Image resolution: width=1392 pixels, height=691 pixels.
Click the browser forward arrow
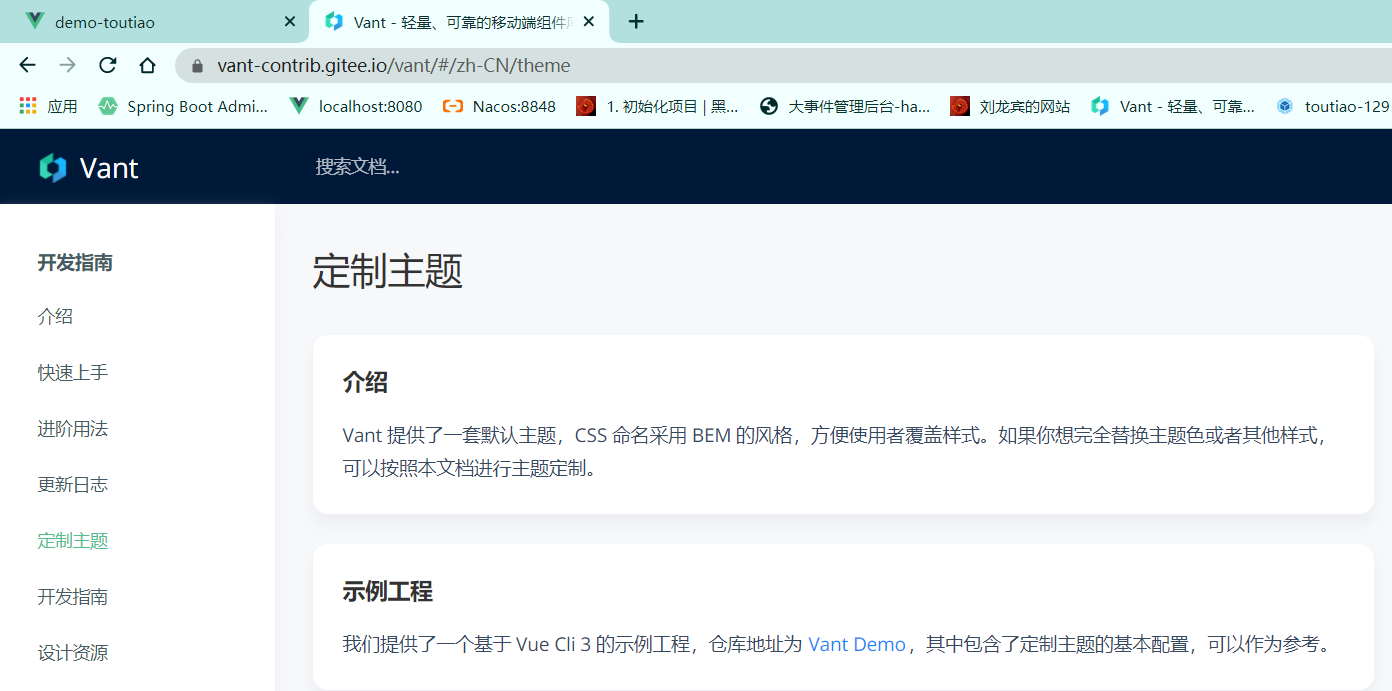coord(67,65)
